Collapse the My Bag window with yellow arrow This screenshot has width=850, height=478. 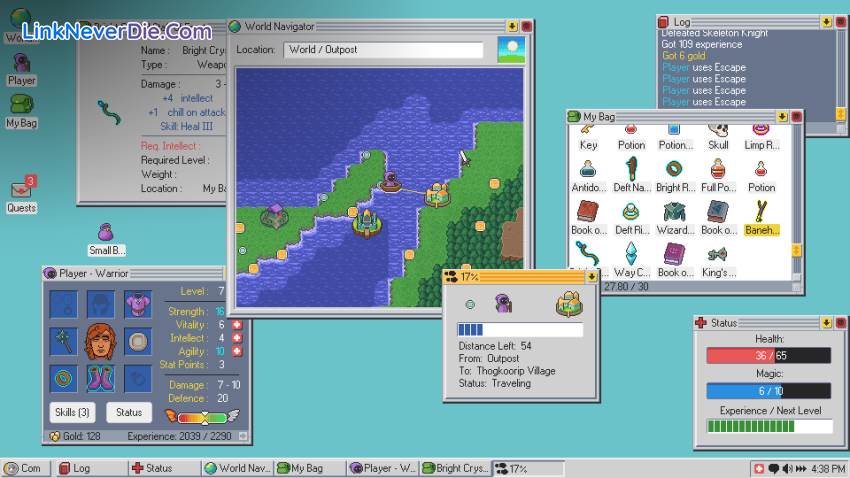[x=782, y=117]
